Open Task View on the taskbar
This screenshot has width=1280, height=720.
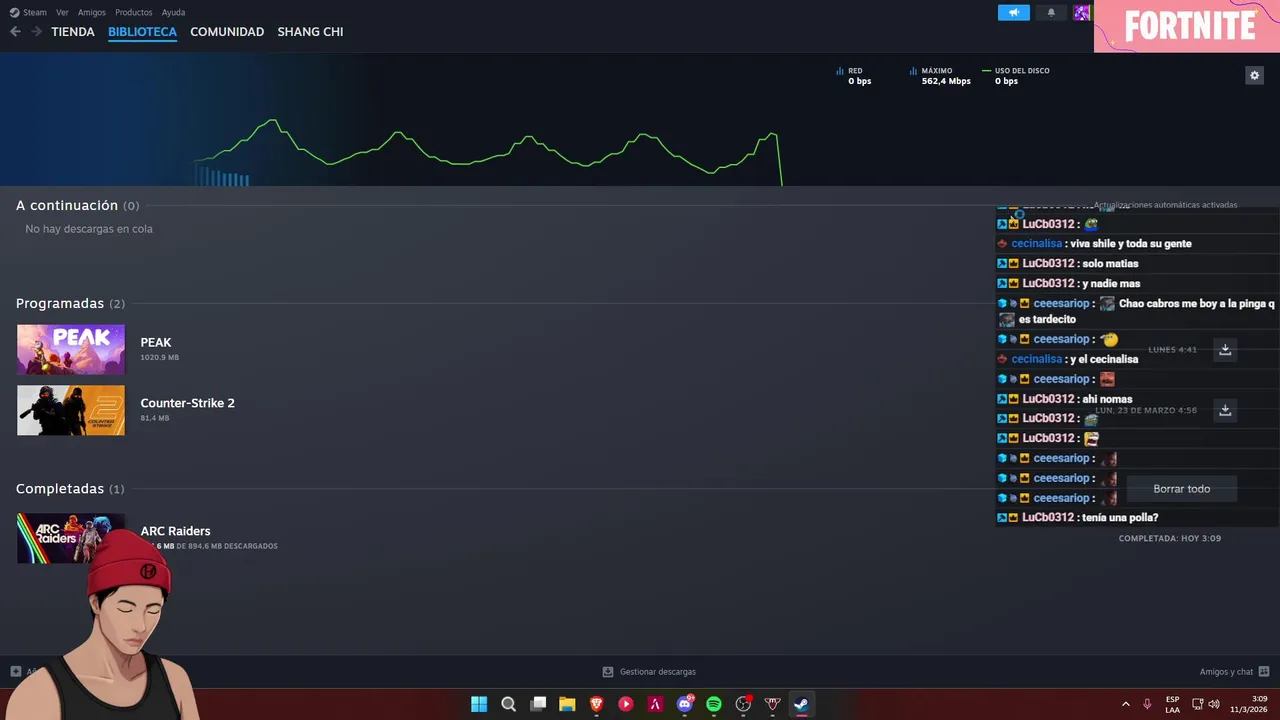pyautogui.click(x=538, y=704)
